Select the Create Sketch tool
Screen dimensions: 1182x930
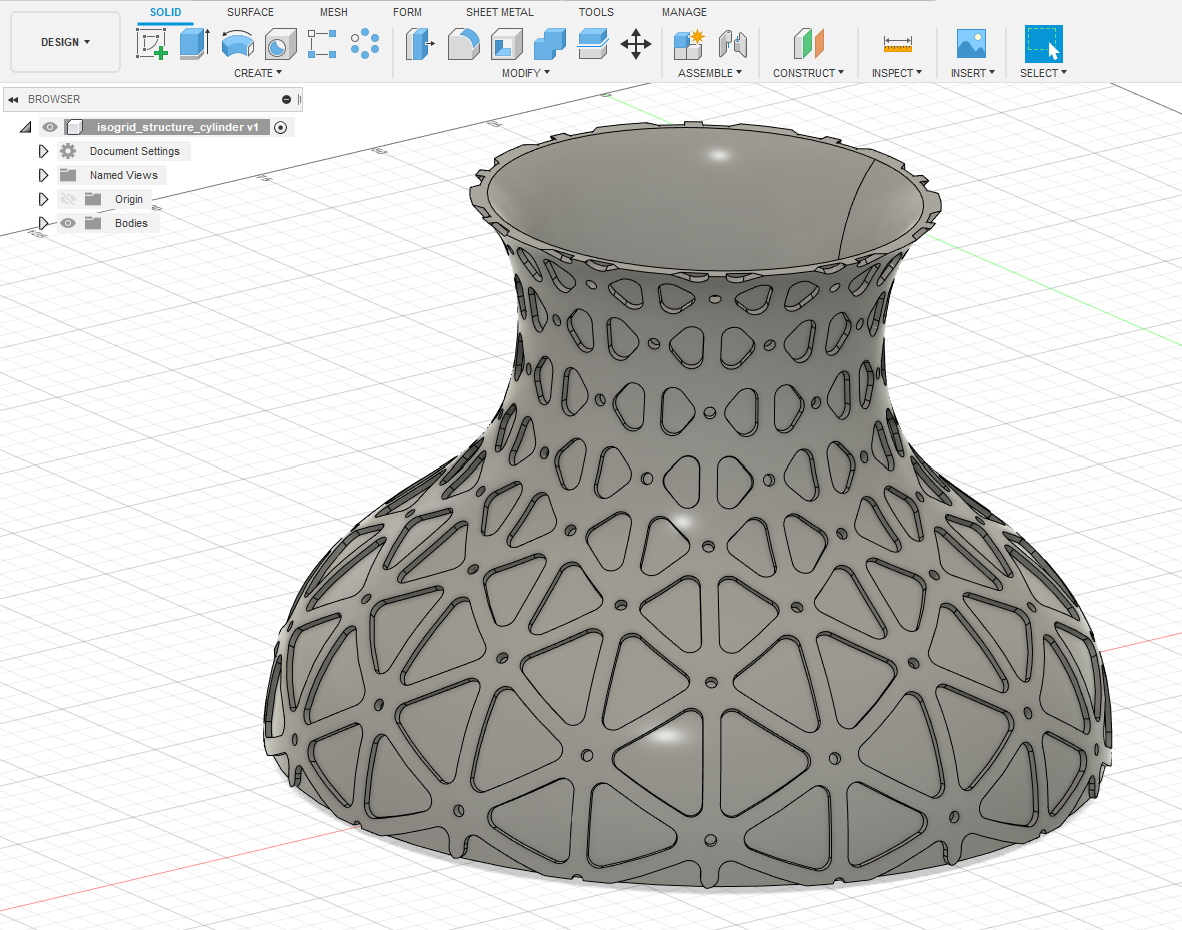point(152,44)
